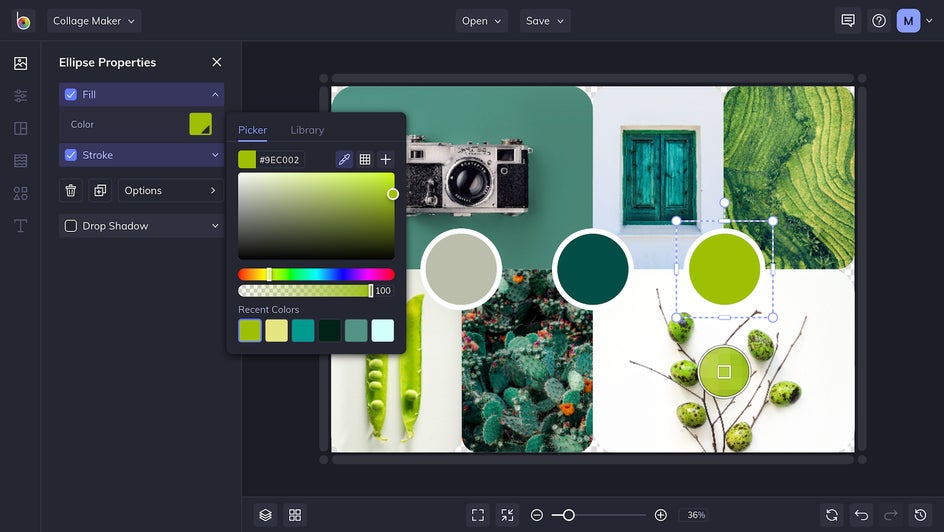Zoom in with the plus magnifier button

[660, 515]
